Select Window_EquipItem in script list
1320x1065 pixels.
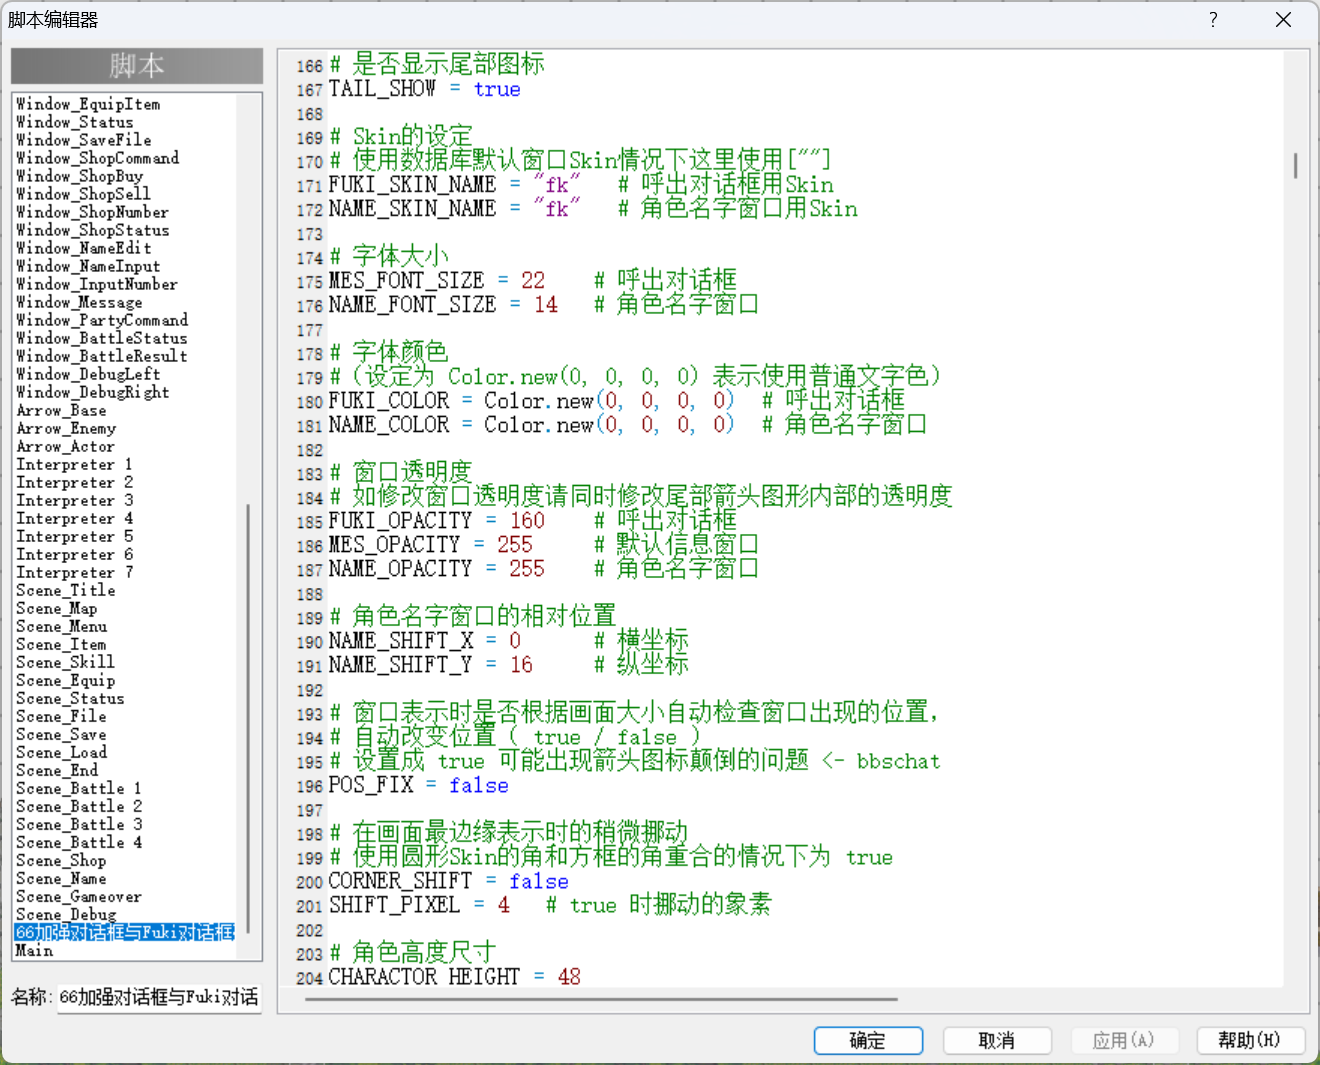88,104
